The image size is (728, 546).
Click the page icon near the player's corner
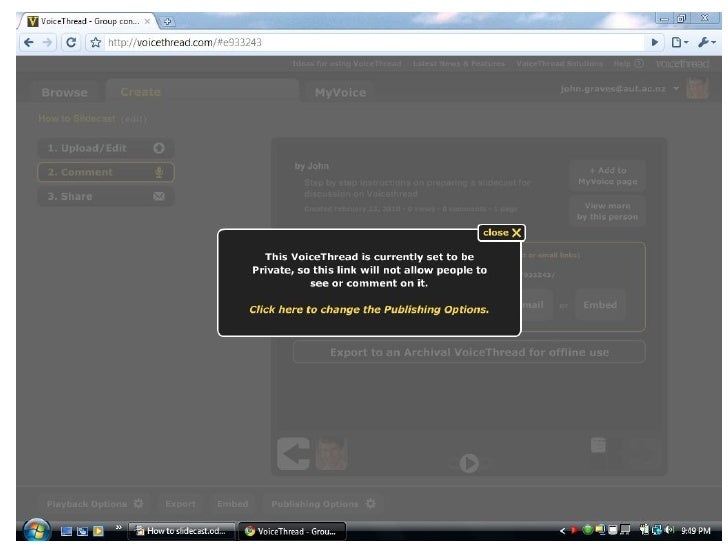point(598,445)
